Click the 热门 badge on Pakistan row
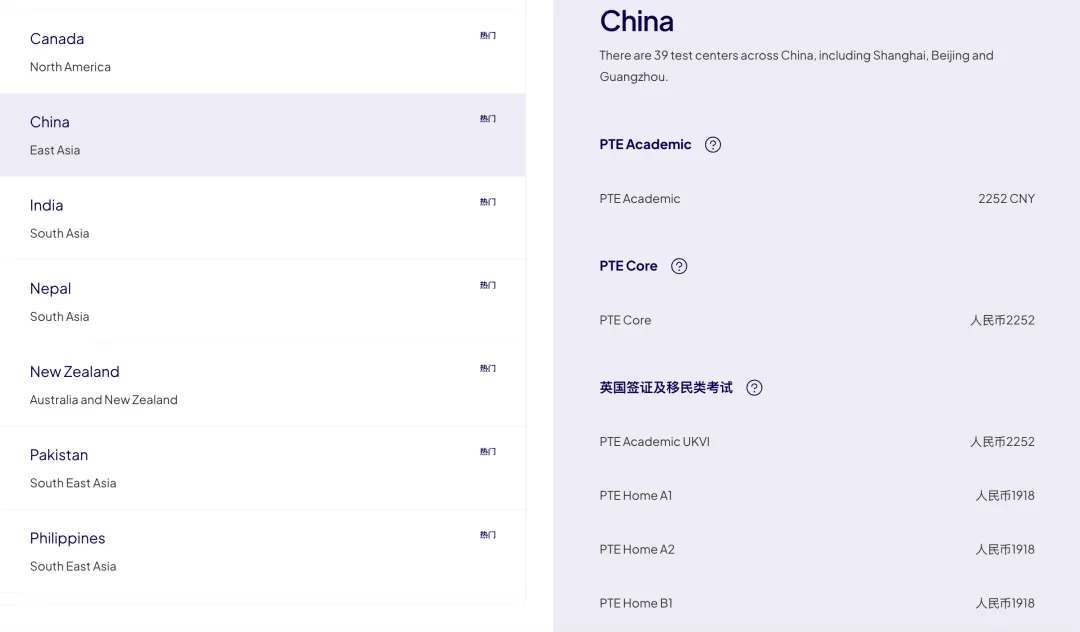 [488, 452]
